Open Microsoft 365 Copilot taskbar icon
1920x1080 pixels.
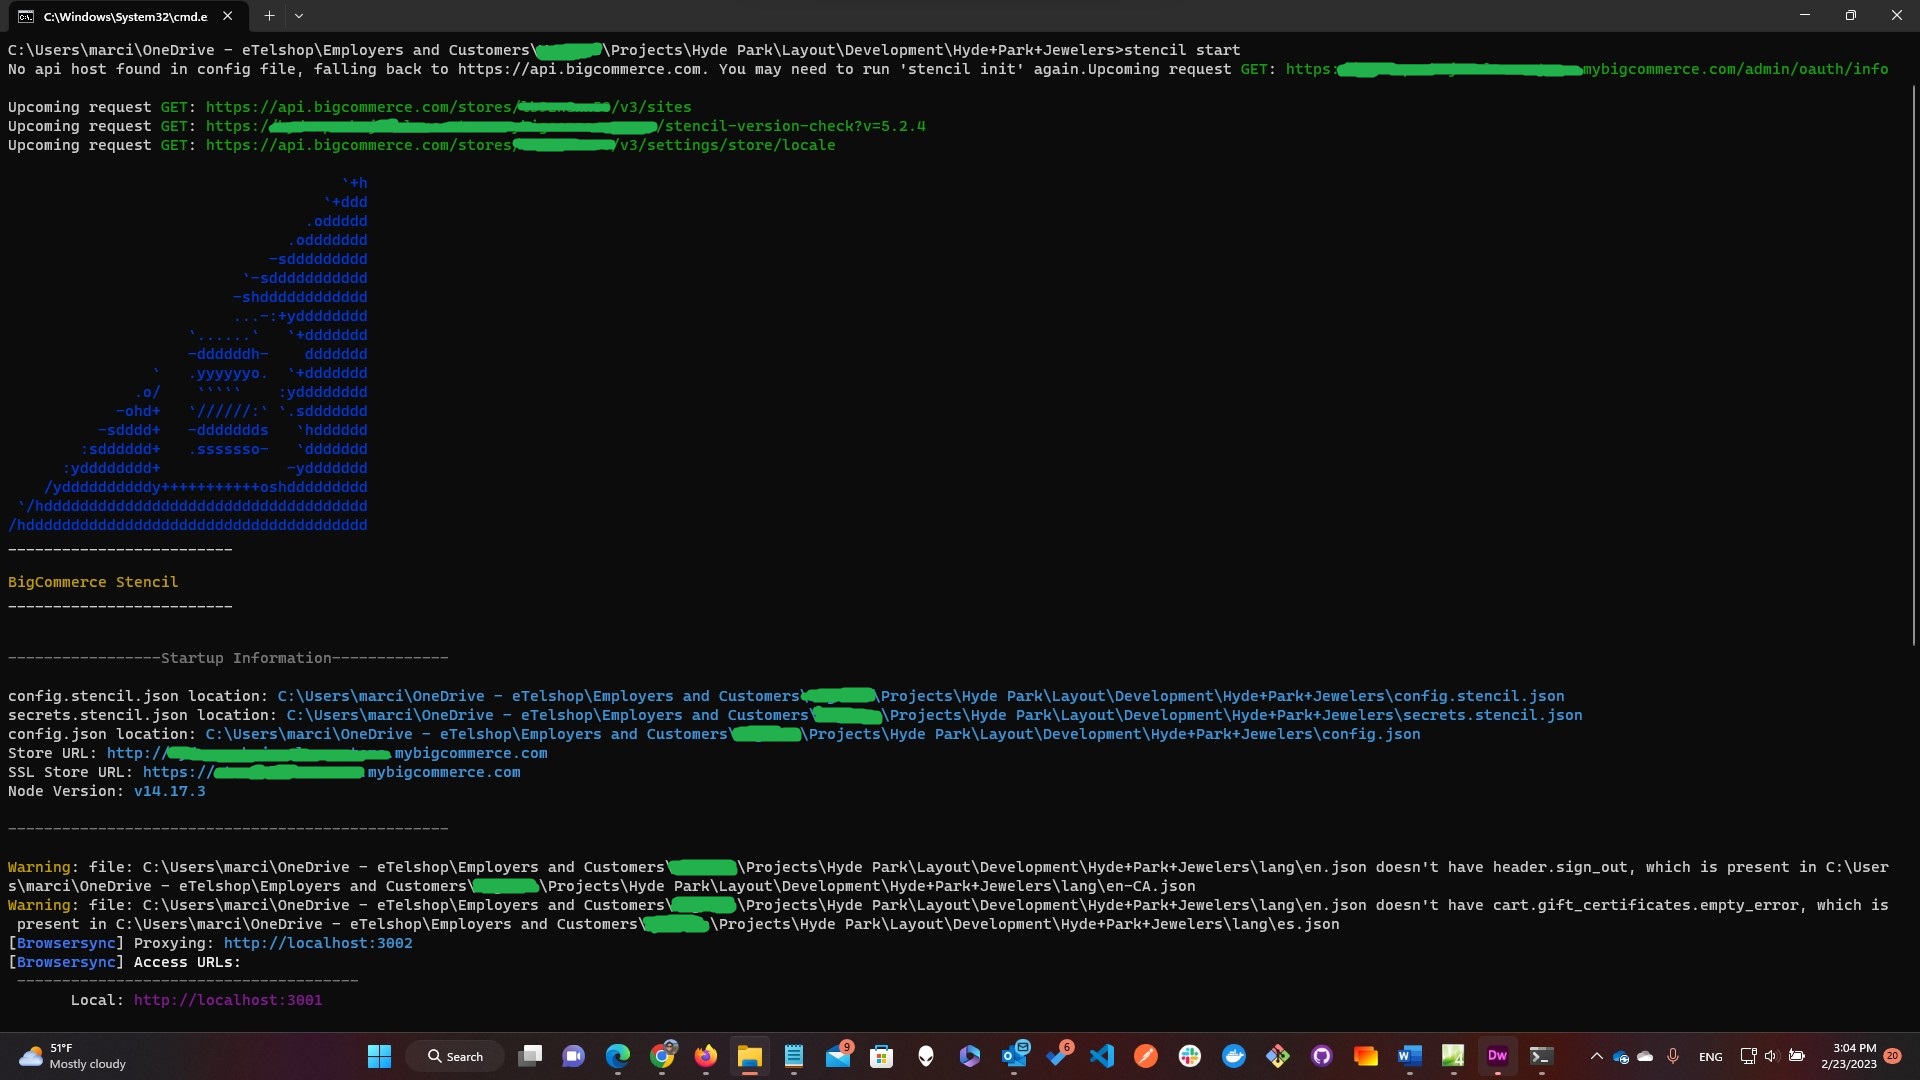(970, 1056)
